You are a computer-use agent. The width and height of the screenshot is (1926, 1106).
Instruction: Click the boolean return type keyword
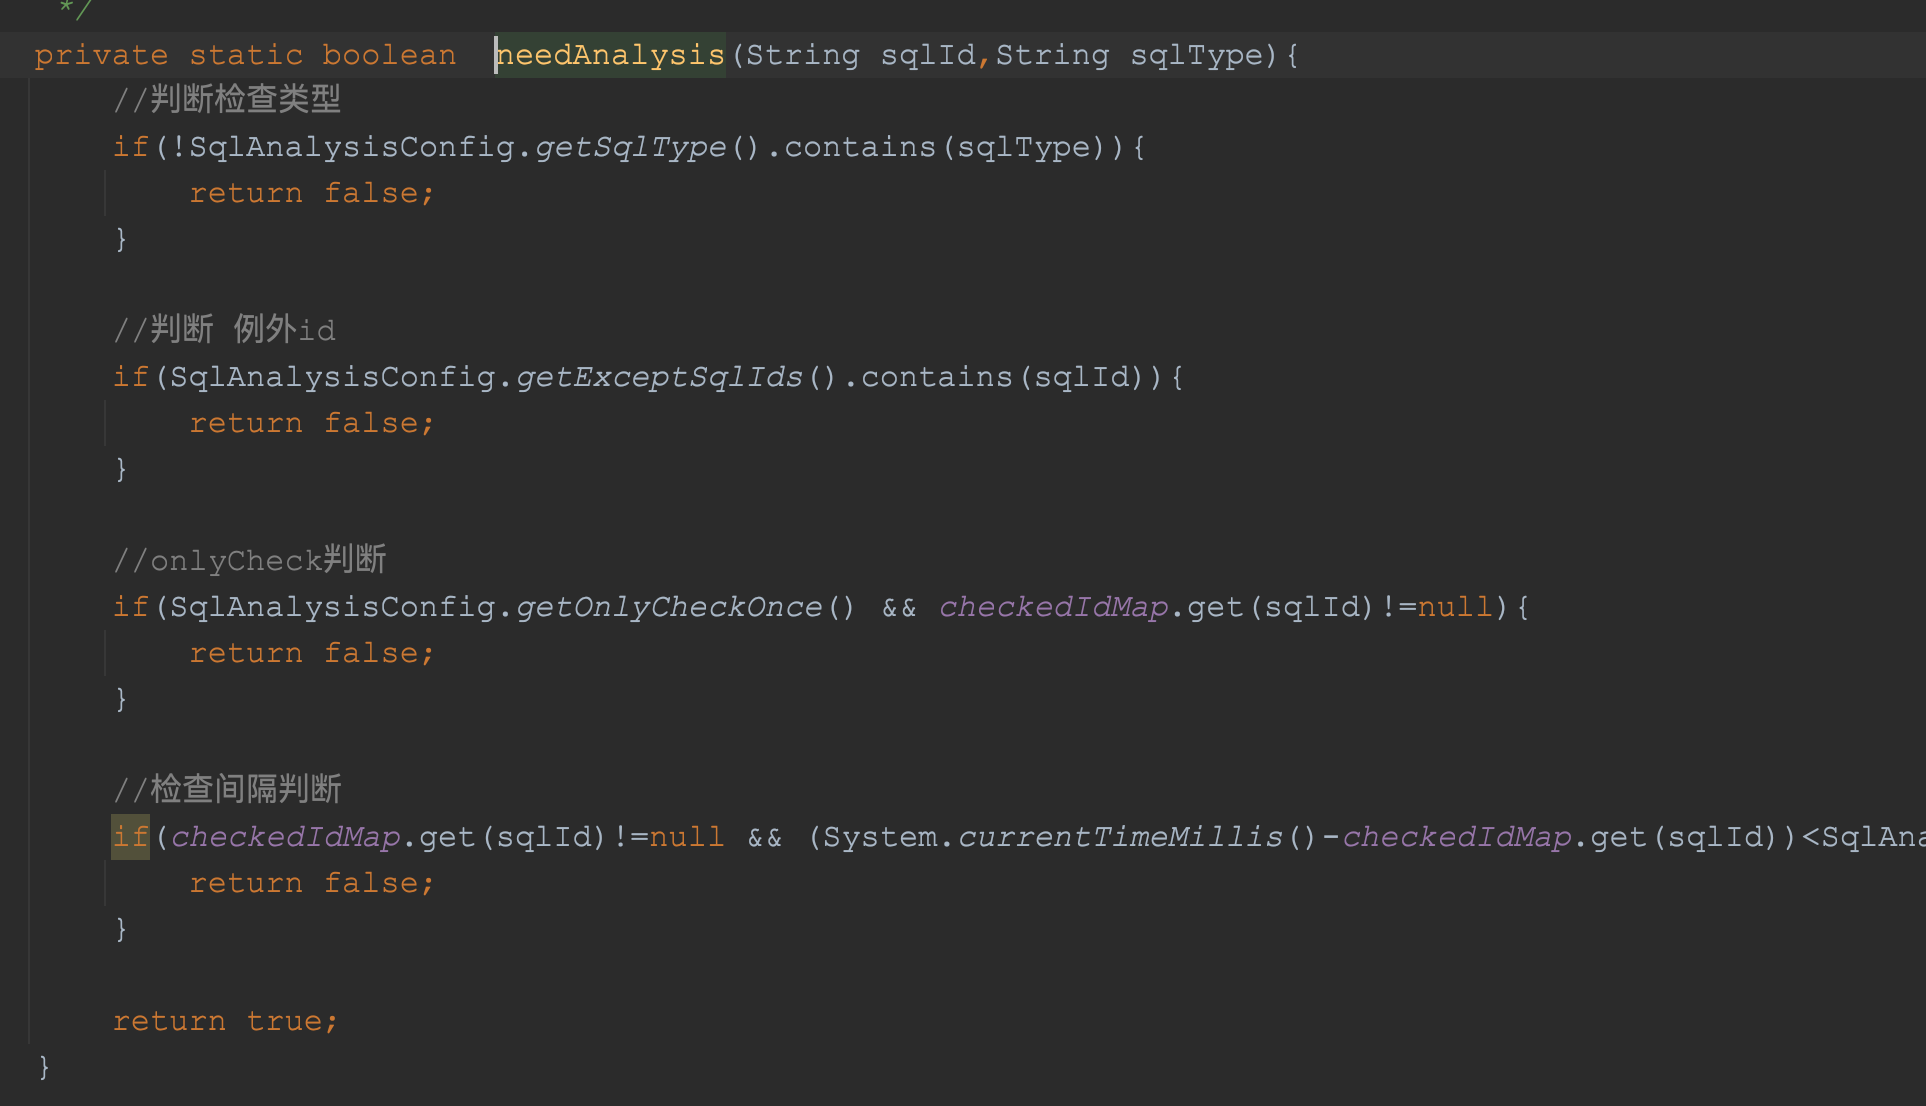pyautogui.click(x=389, y=55)
